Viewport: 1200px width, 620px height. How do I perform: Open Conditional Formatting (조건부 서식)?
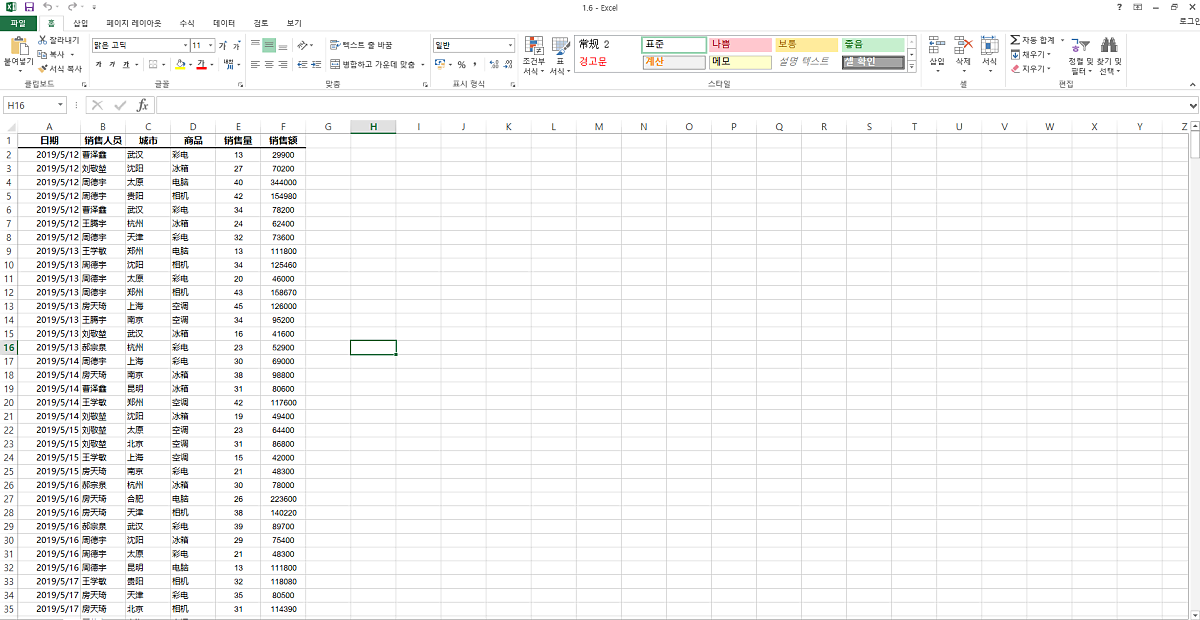point(534,56)
